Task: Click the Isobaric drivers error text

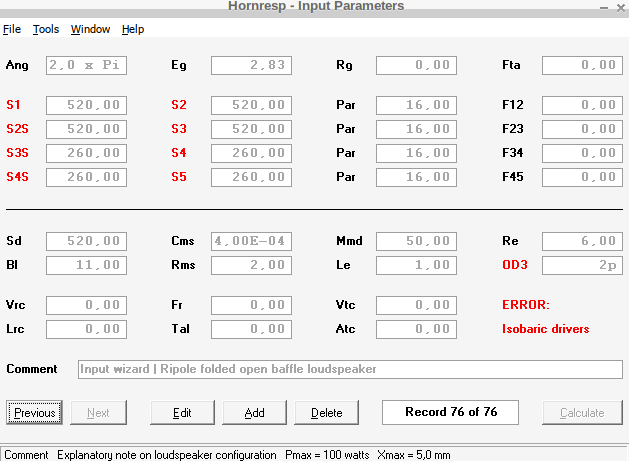Action: [x=546, y=329]
